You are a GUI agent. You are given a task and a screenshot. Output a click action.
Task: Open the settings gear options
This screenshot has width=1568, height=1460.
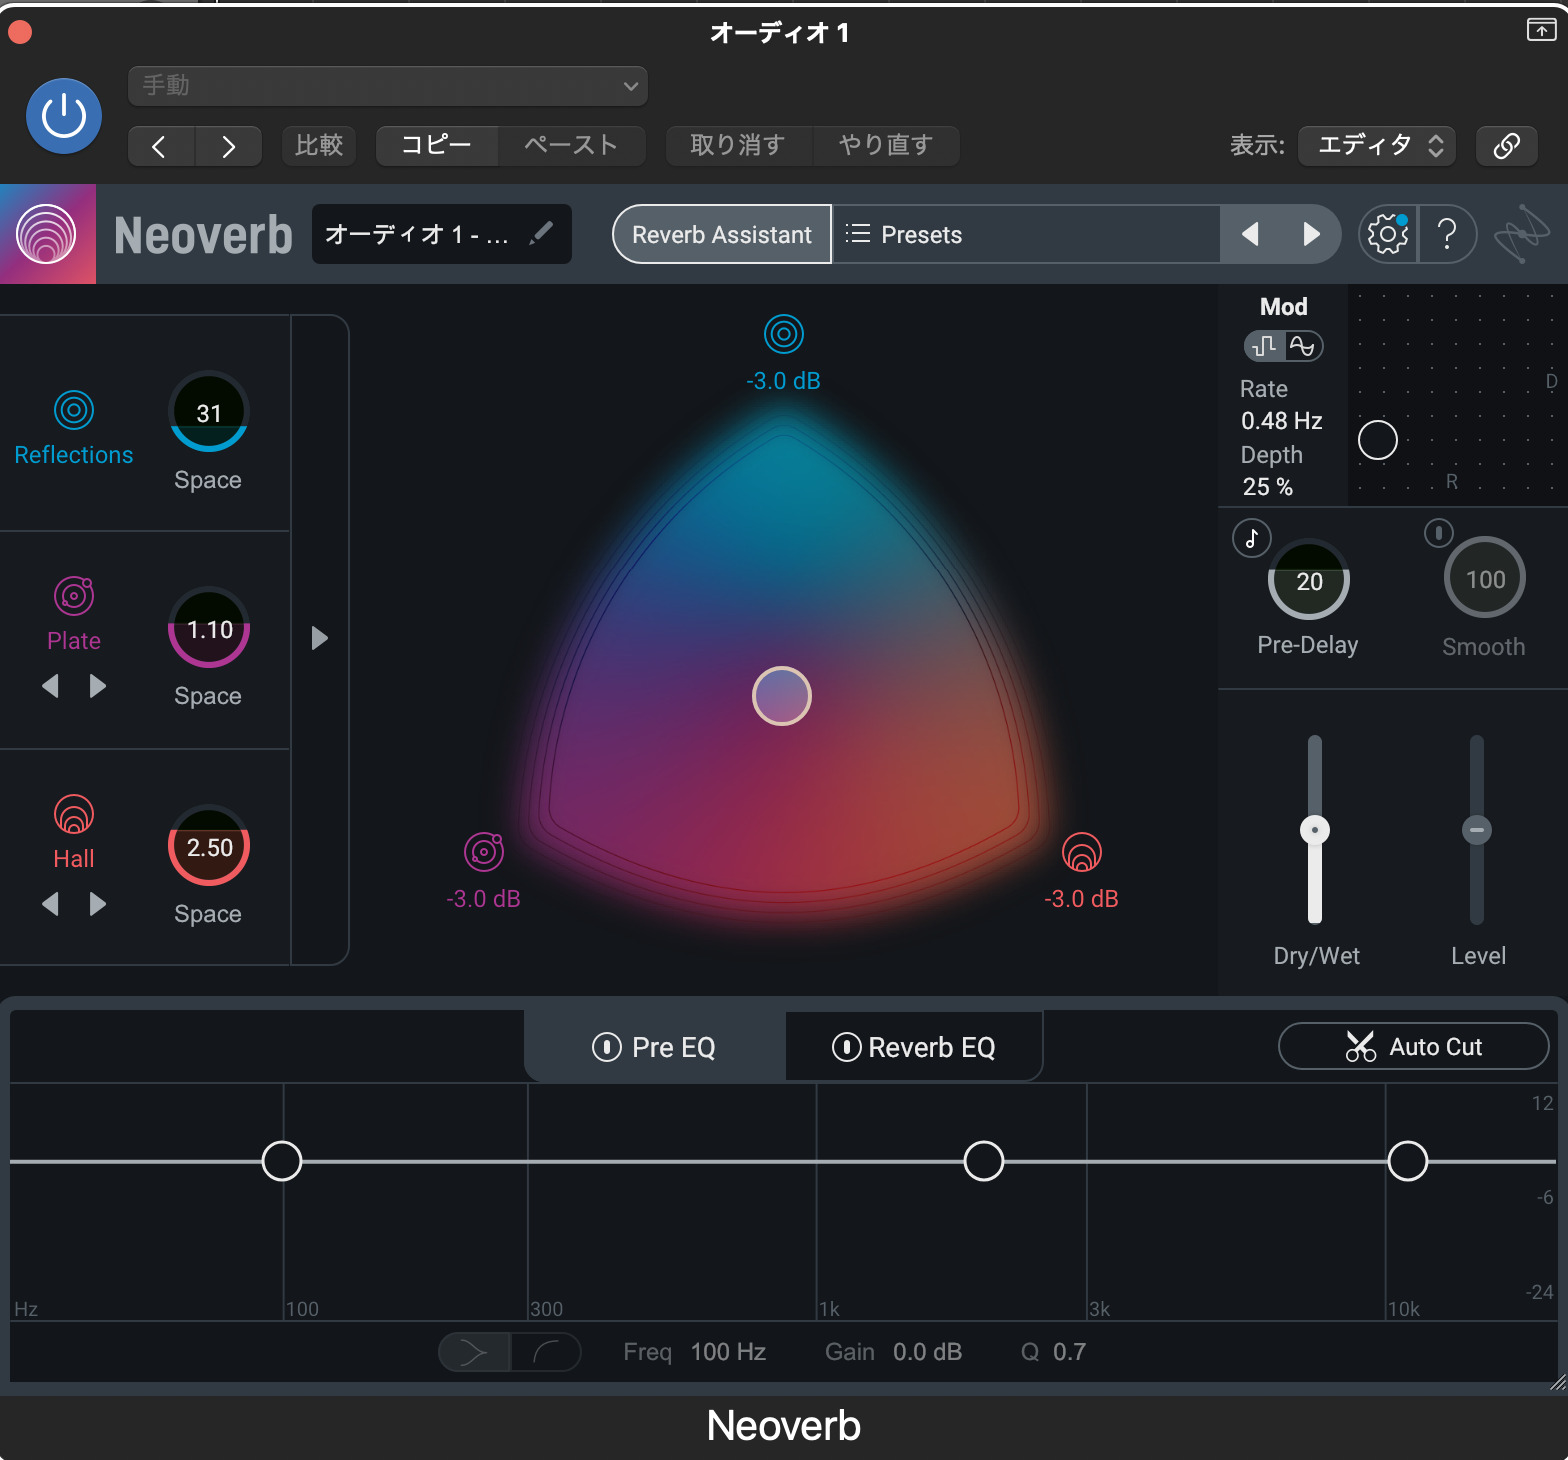pos(1388,234)
